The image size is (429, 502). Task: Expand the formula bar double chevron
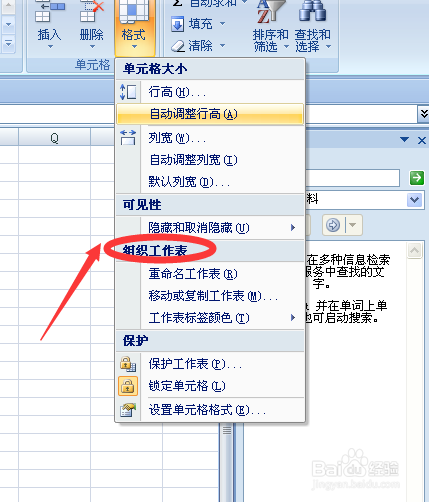423,114
